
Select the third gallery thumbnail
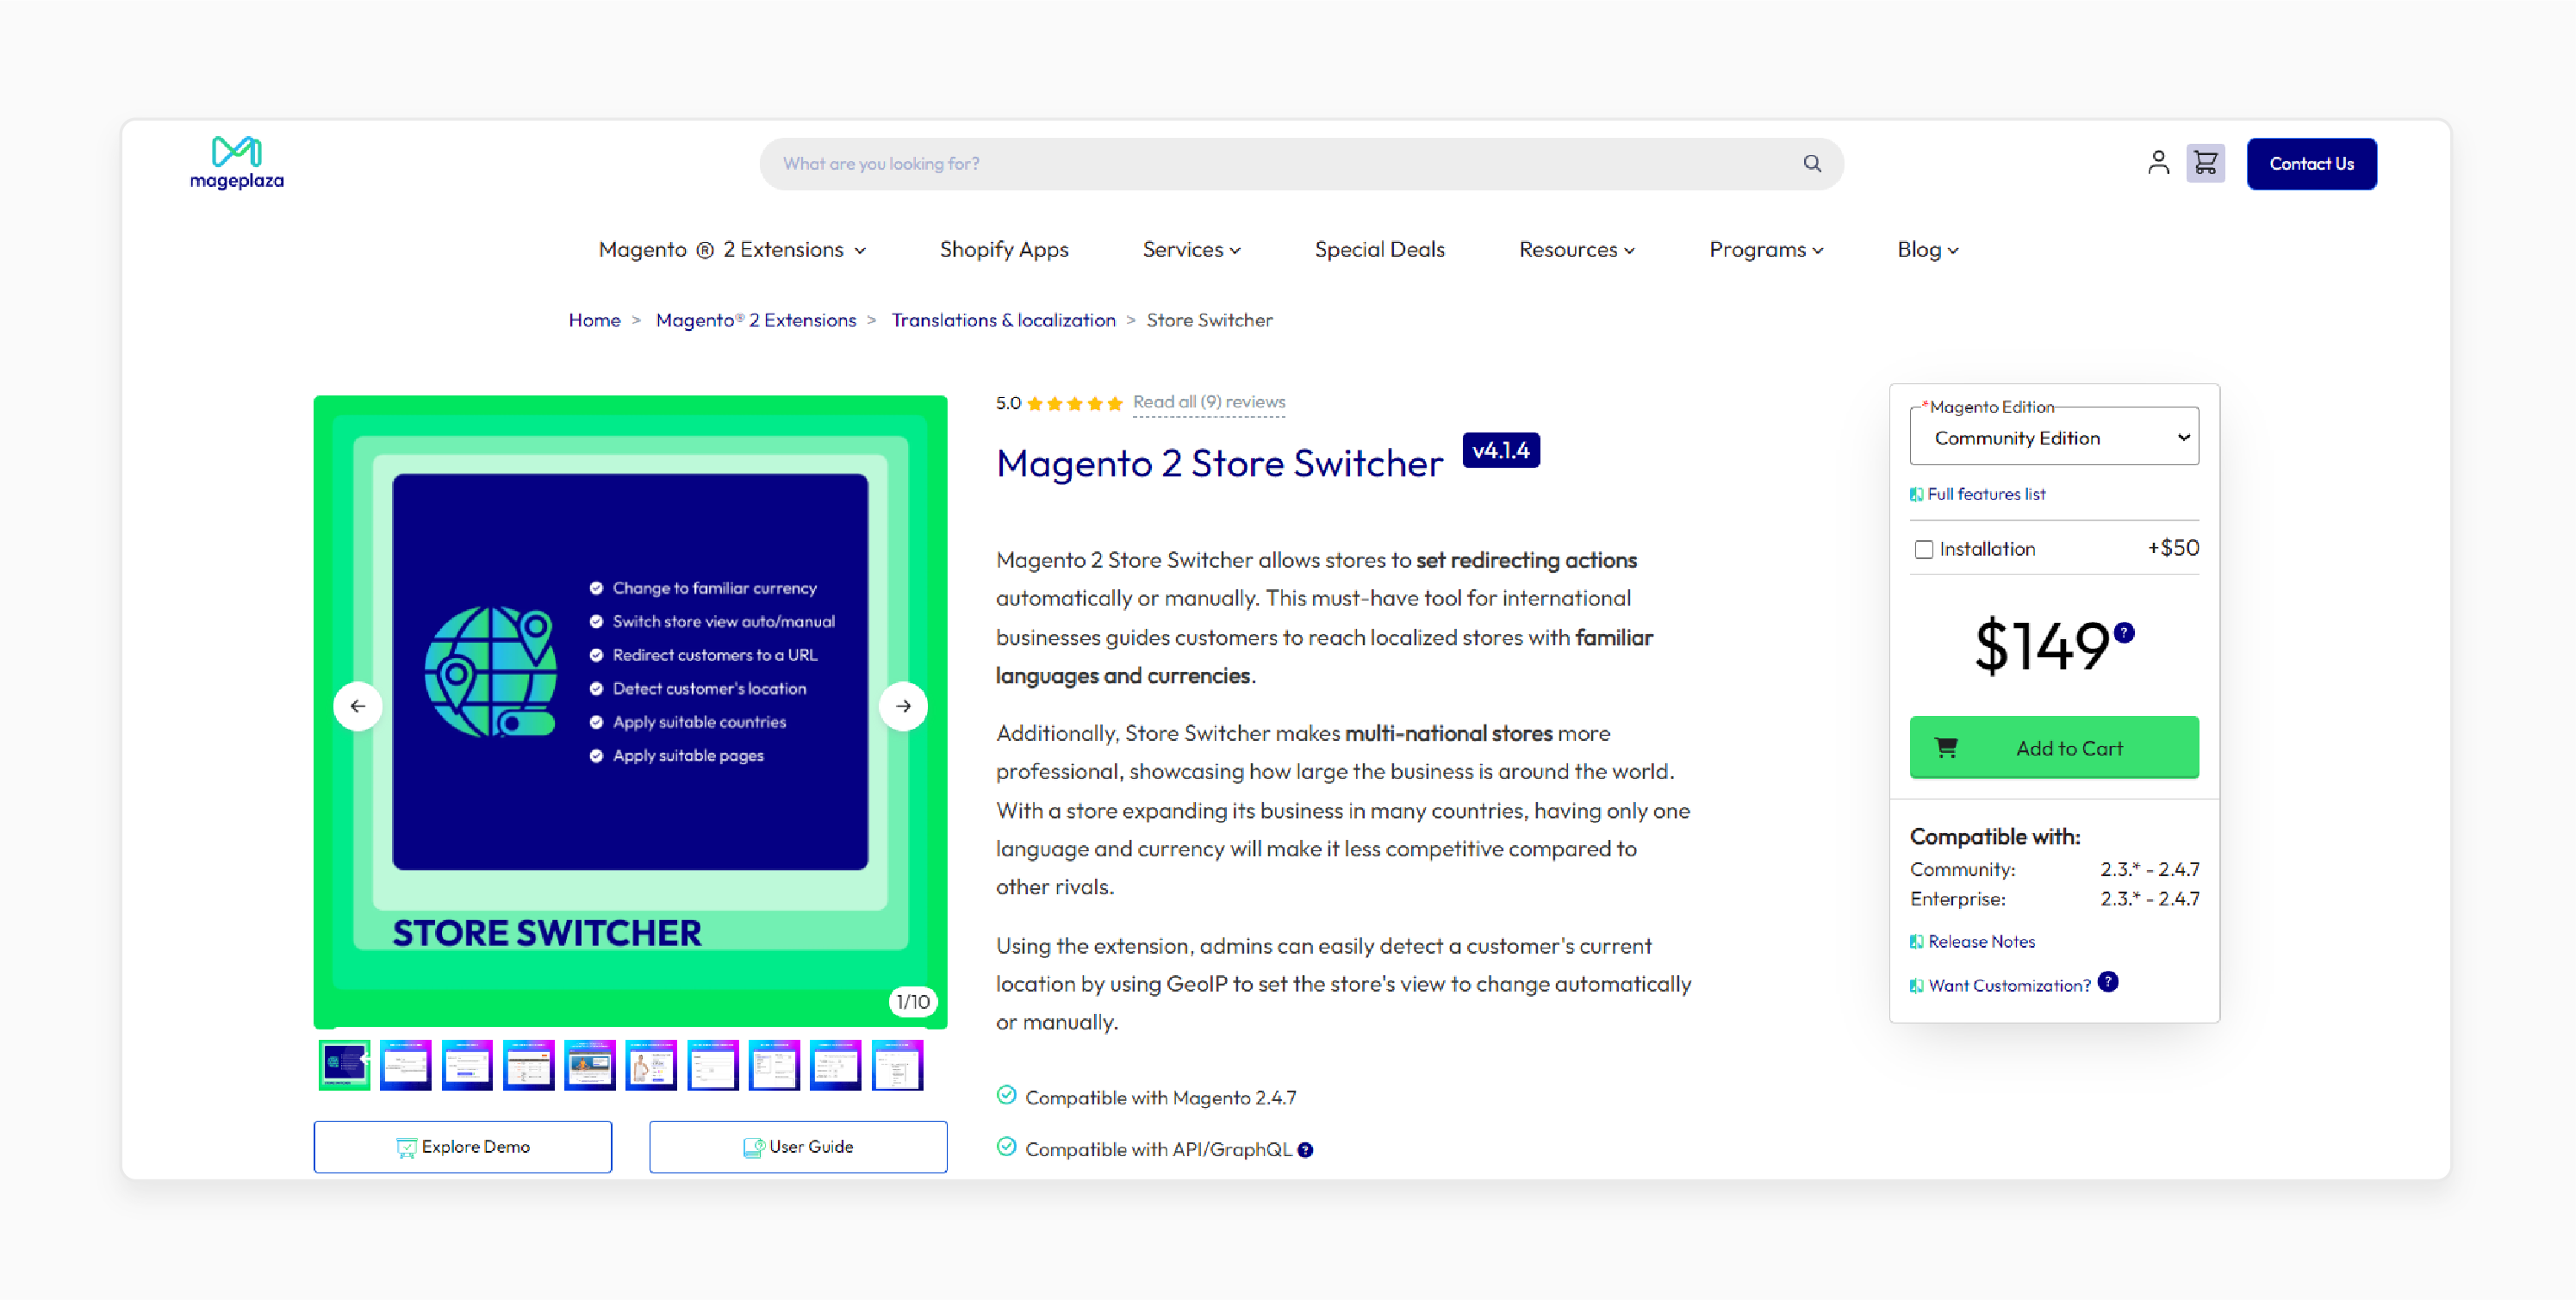click(467, 1065)
